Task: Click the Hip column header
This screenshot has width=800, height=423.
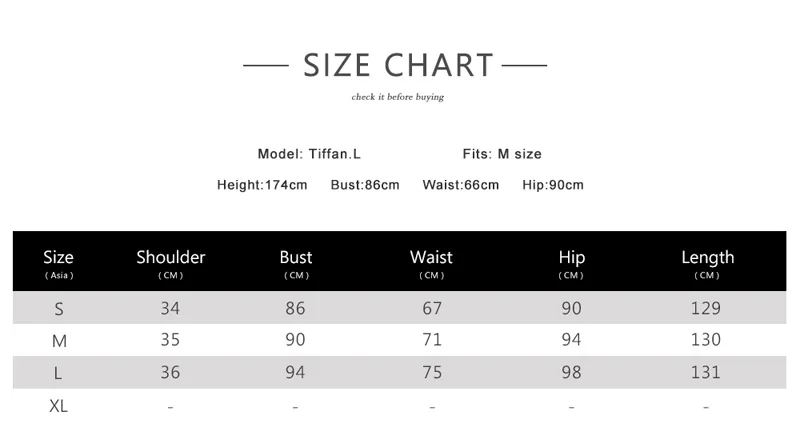Action: click(571, 262)
